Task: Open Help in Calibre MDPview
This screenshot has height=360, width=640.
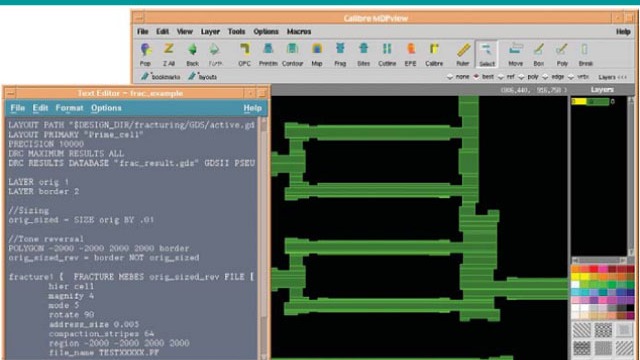Action: coord(623,31)
